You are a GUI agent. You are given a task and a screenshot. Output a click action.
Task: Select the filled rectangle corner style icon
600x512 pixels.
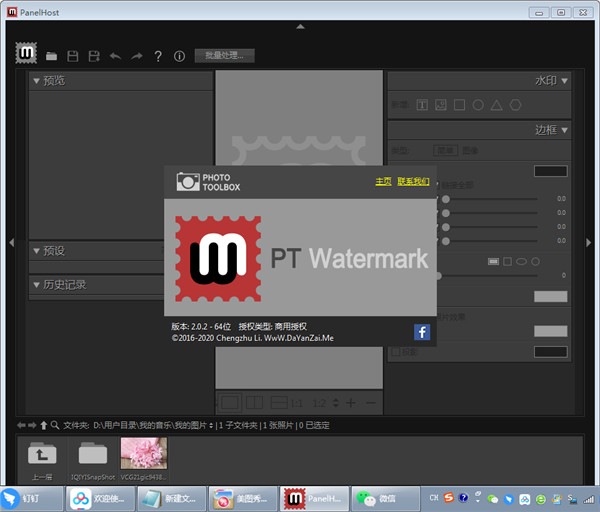pyautogui.click(x=493, y=261)
